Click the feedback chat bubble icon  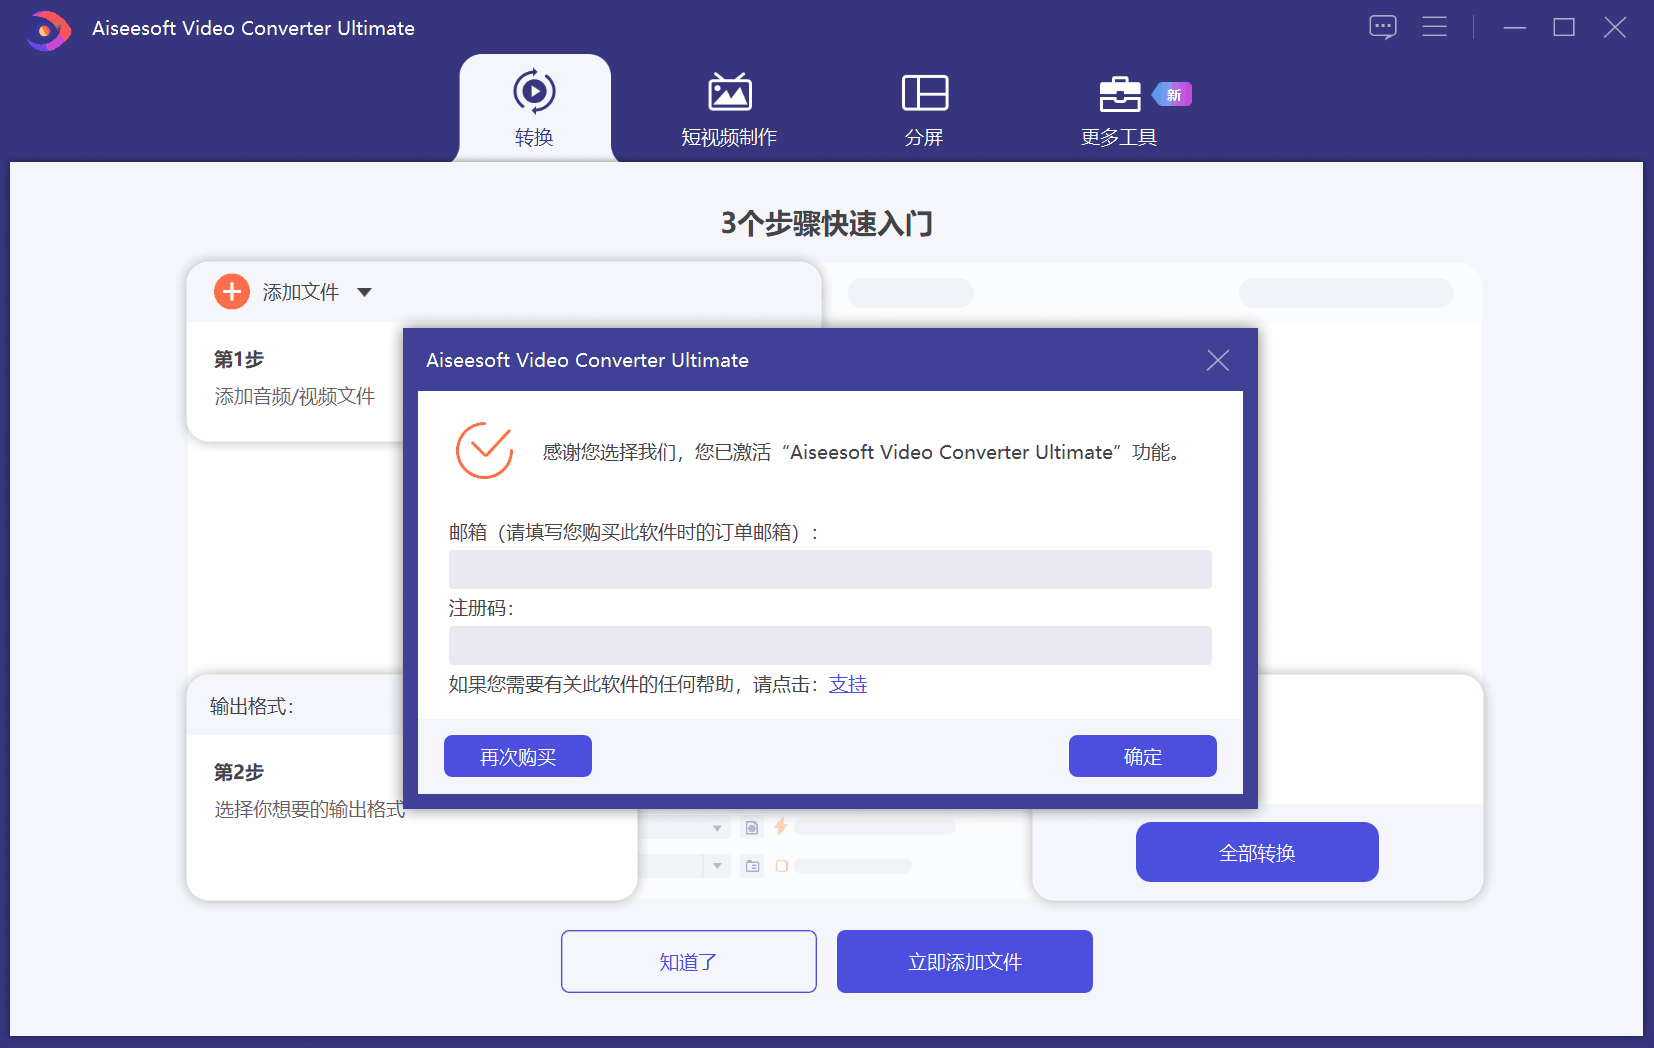(1383, 27)
